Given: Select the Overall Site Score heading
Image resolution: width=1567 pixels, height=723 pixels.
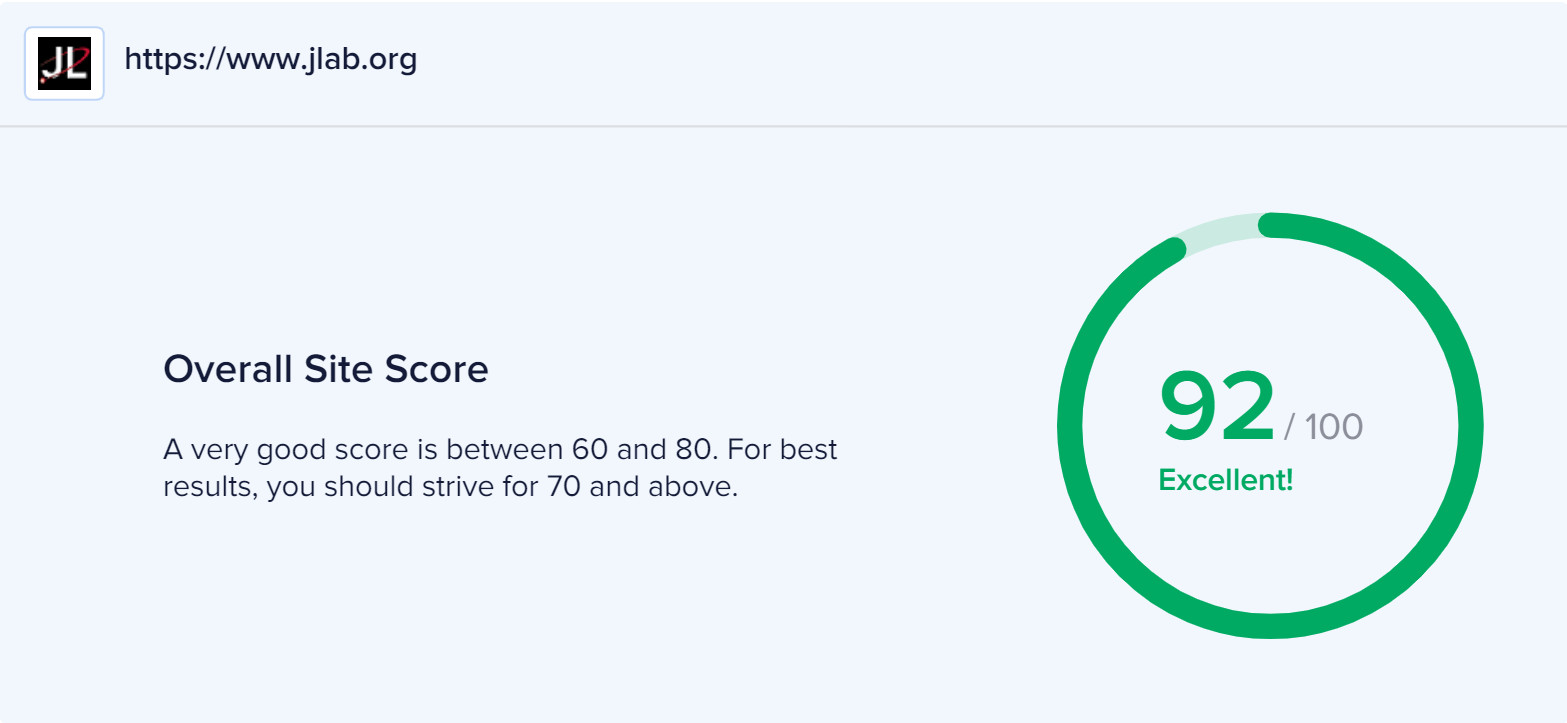Looking at the screenshot, I should [x=326, y=369].
